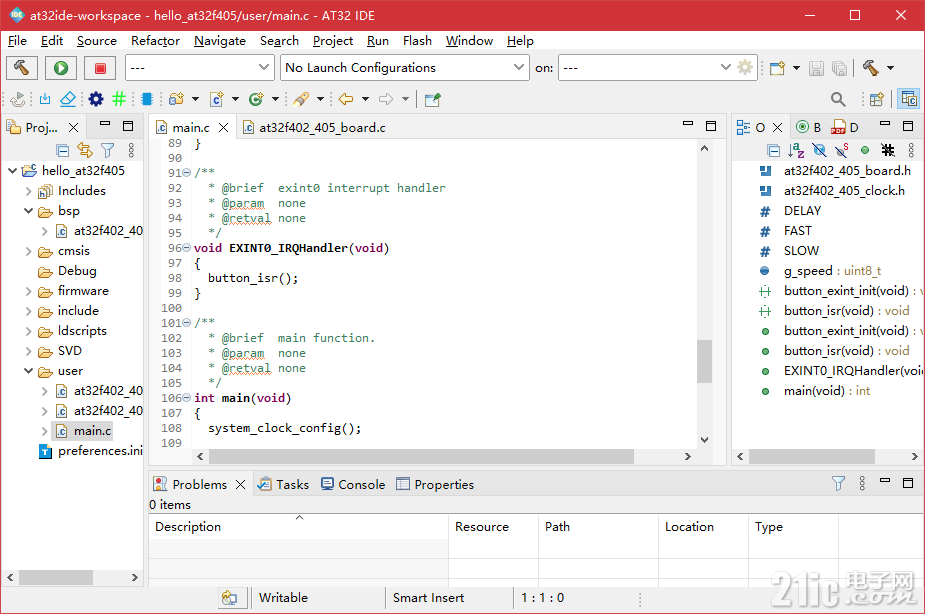Select preferences.ini file
Viewport: 925px width, 614px height.
(100, 451)
